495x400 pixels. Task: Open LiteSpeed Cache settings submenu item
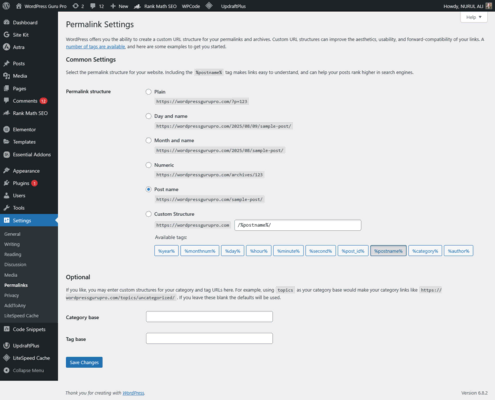[x=21, y=316]
